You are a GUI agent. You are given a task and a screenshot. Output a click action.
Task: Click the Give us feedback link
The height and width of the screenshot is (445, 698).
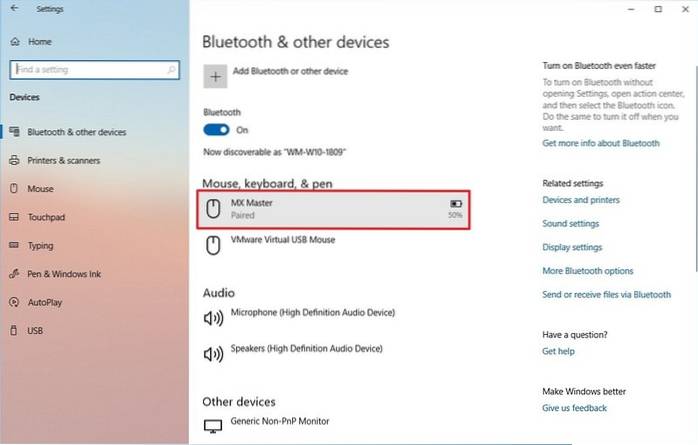(575, 408)
